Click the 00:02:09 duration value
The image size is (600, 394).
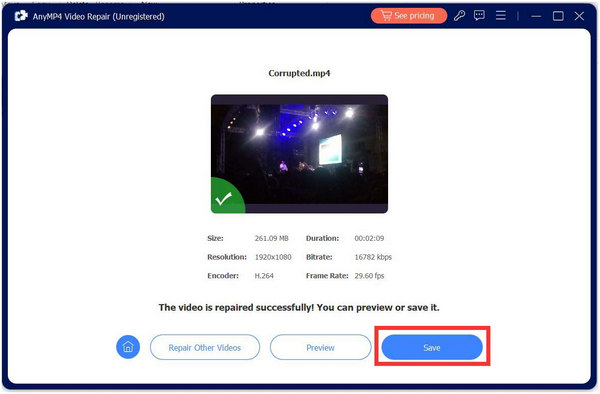369,238
